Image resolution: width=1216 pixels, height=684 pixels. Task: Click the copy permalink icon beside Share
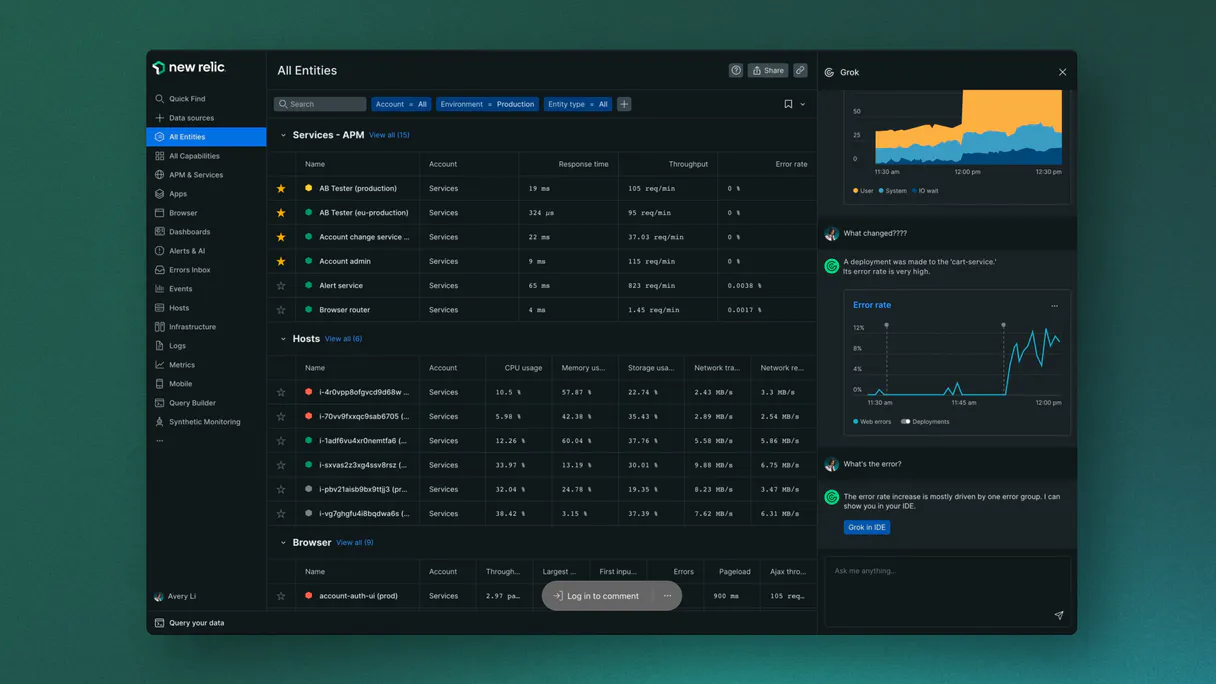click(x=800, y=70)
